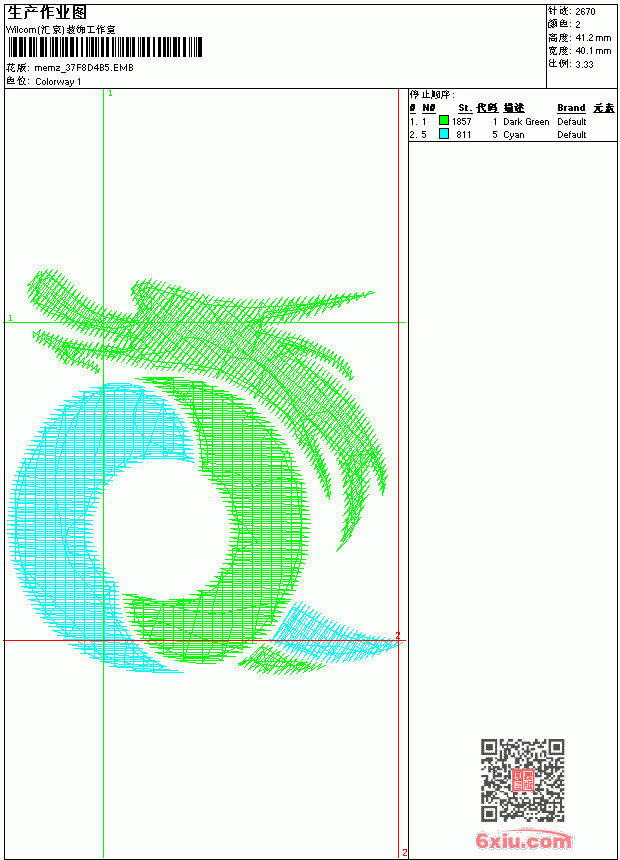Click the Colorway 1 label
Image resolution: width=620 pixels, height=860 pixels.
(x=58, y=82)
